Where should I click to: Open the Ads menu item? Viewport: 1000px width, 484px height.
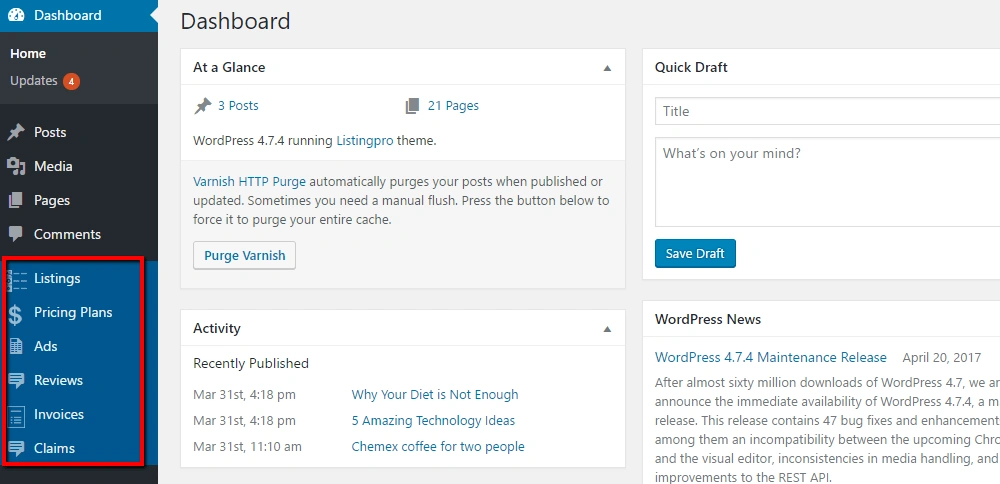46,346
